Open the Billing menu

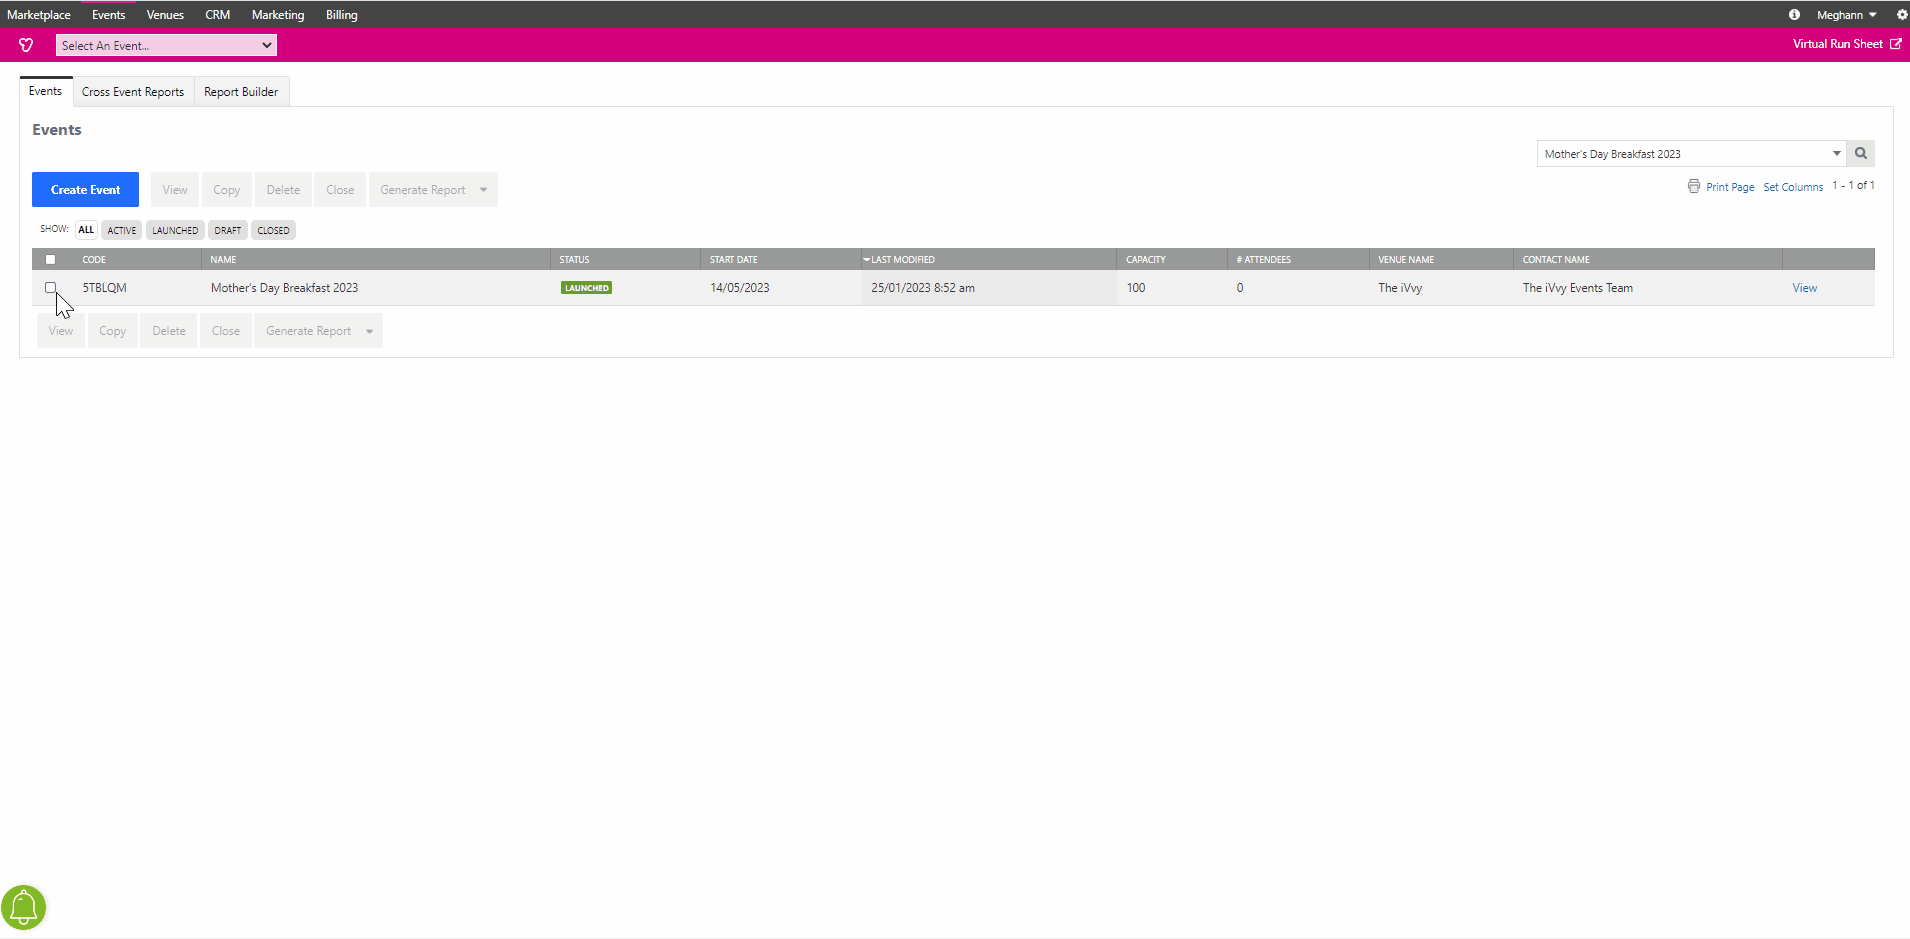point(342,15)
